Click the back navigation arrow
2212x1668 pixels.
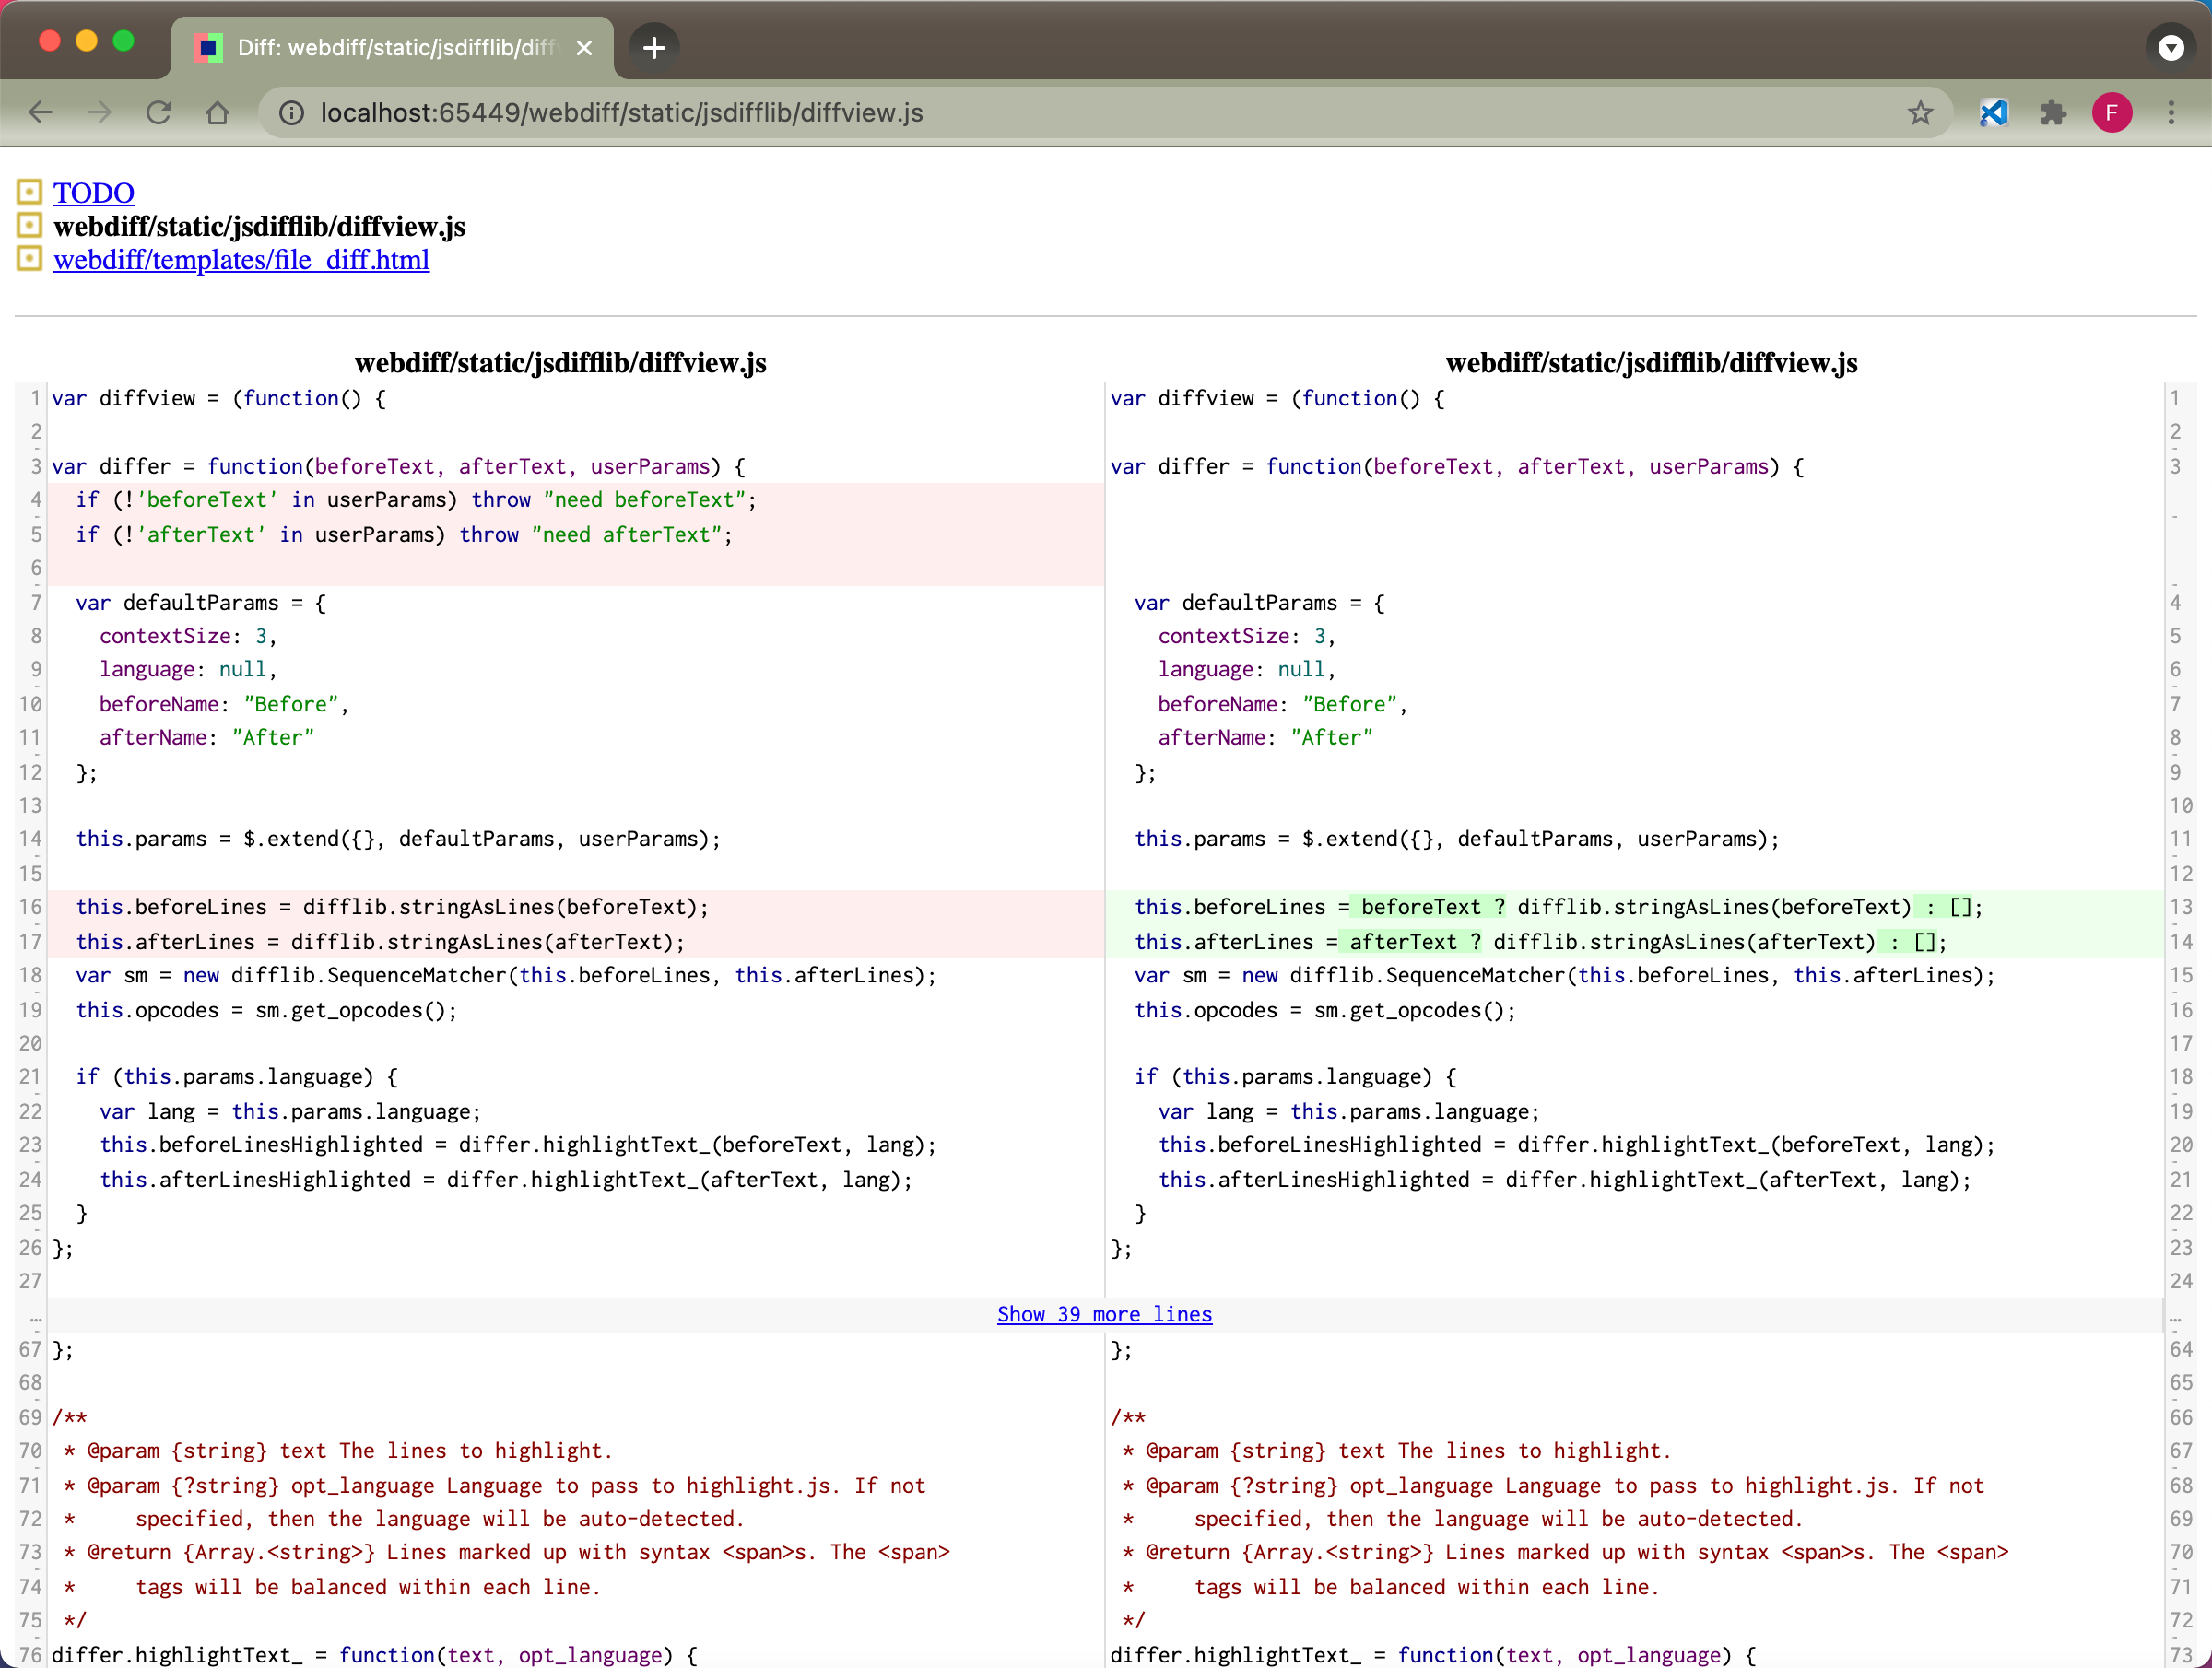point(41,112)
